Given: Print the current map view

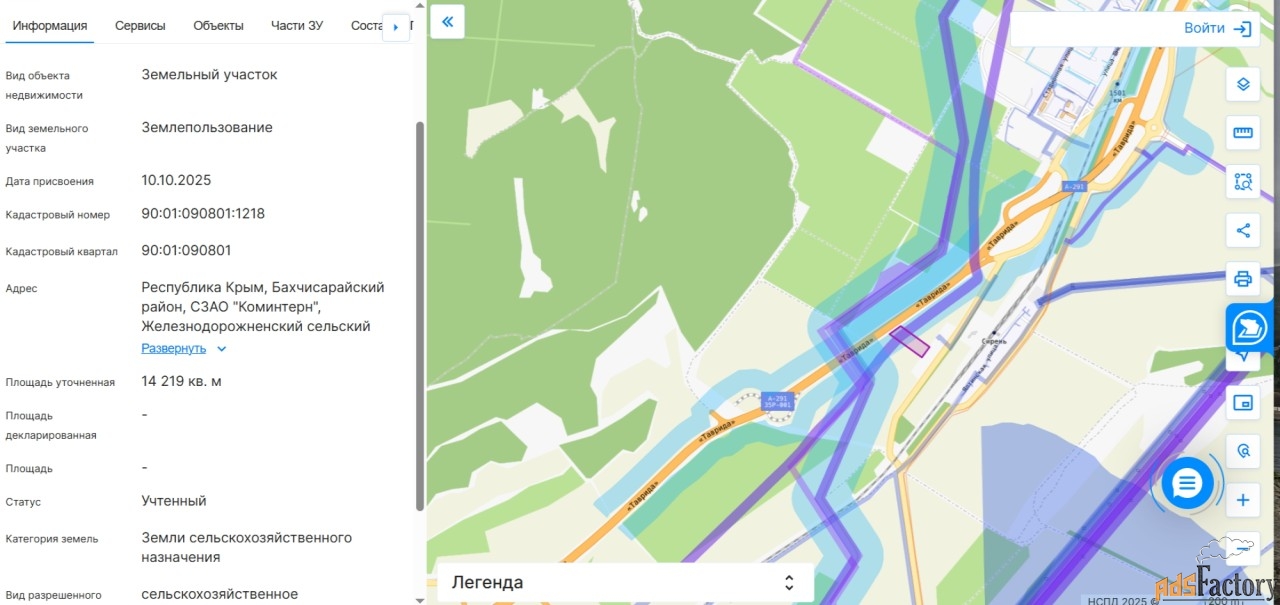Looking at the screenshot, I should coord(1243,279).
